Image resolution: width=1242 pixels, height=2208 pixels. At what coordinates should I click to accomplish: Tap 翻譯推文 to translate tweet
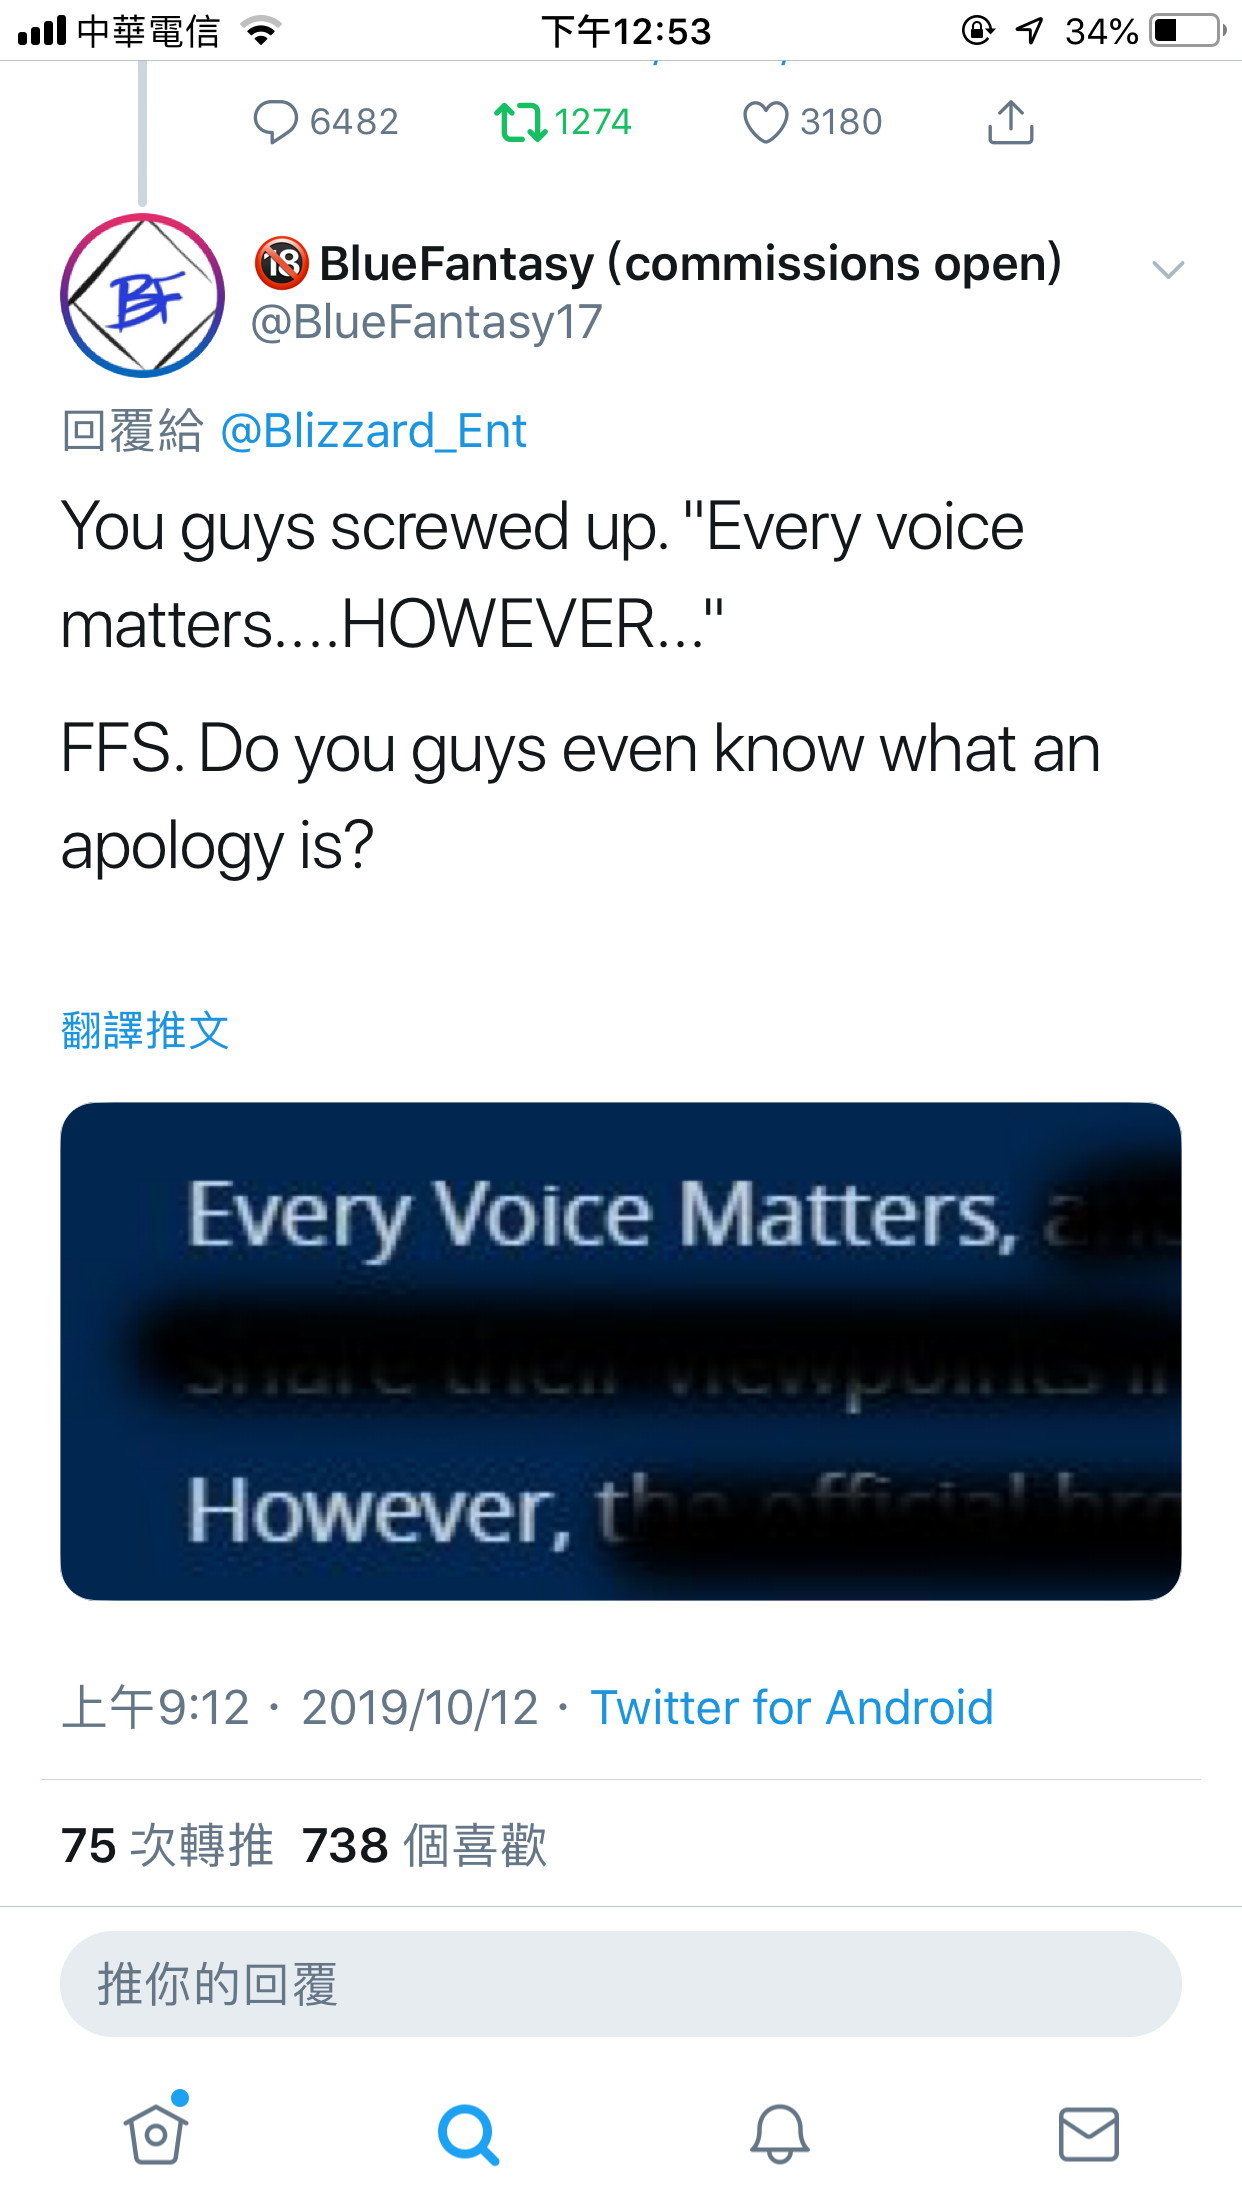(x=146, y=1031)
